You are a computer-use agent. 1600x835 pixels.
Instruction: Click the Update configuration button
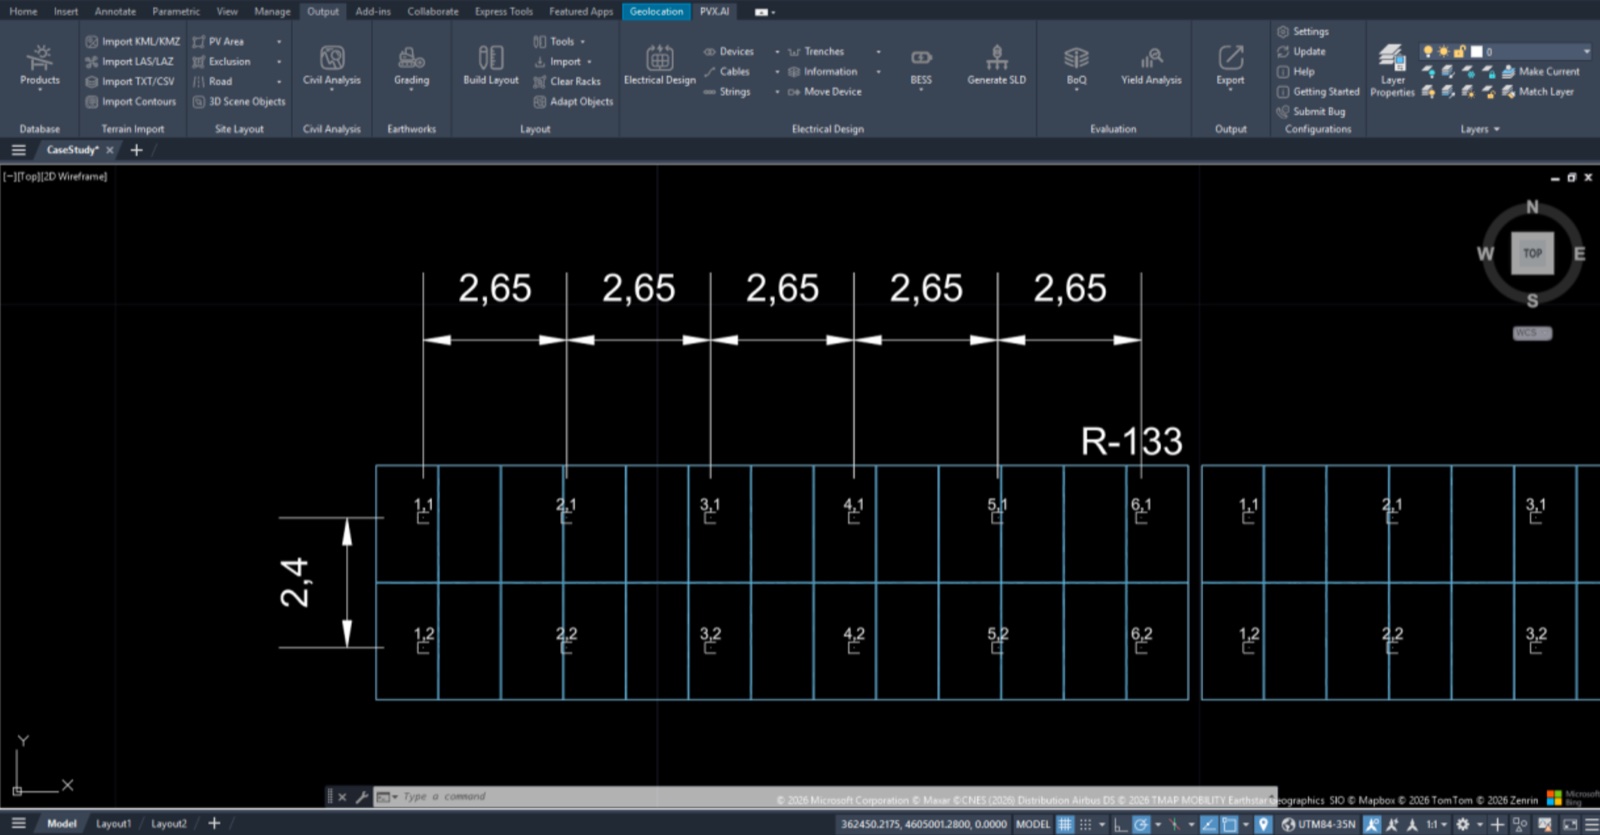pos(1301,51)
